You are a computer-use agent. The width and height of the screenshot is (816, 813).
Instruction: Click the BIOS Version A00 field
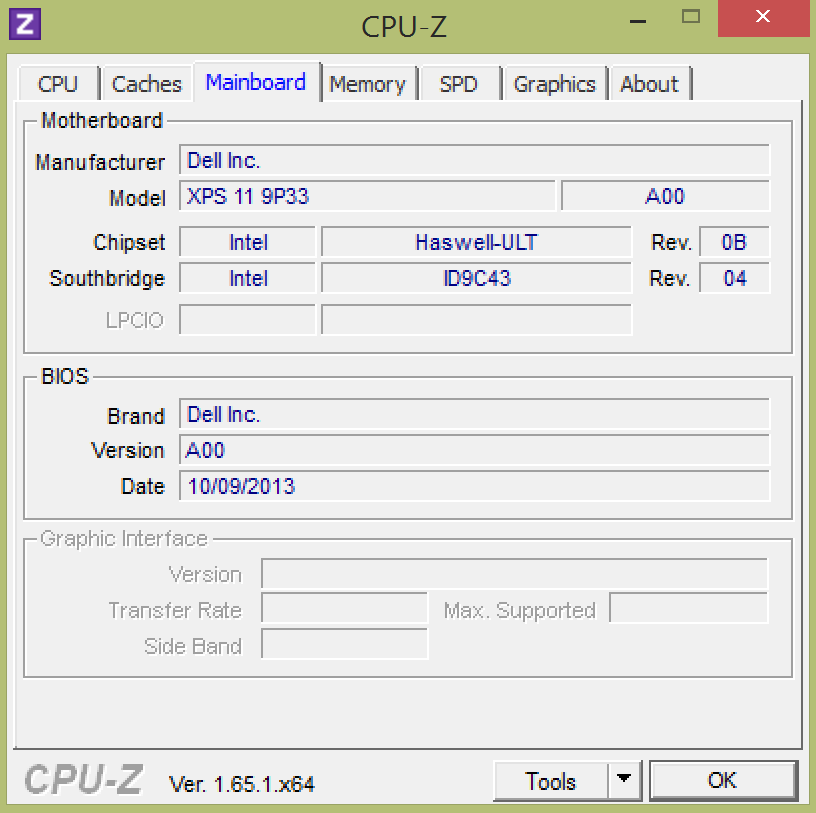click(x=474, y=450)
